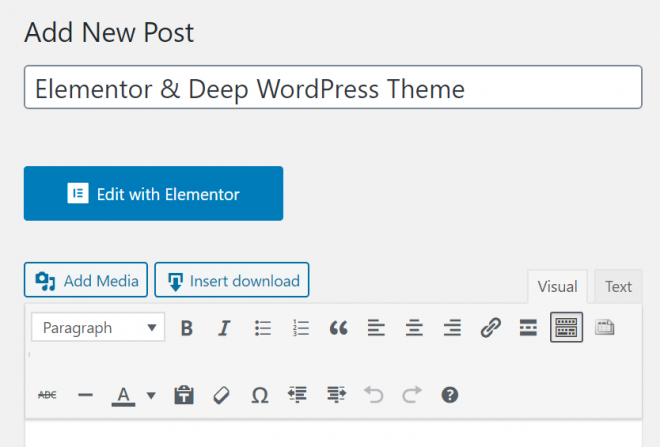Undo the last action
This screenshot has width=660, height=447.
point(374,395)
